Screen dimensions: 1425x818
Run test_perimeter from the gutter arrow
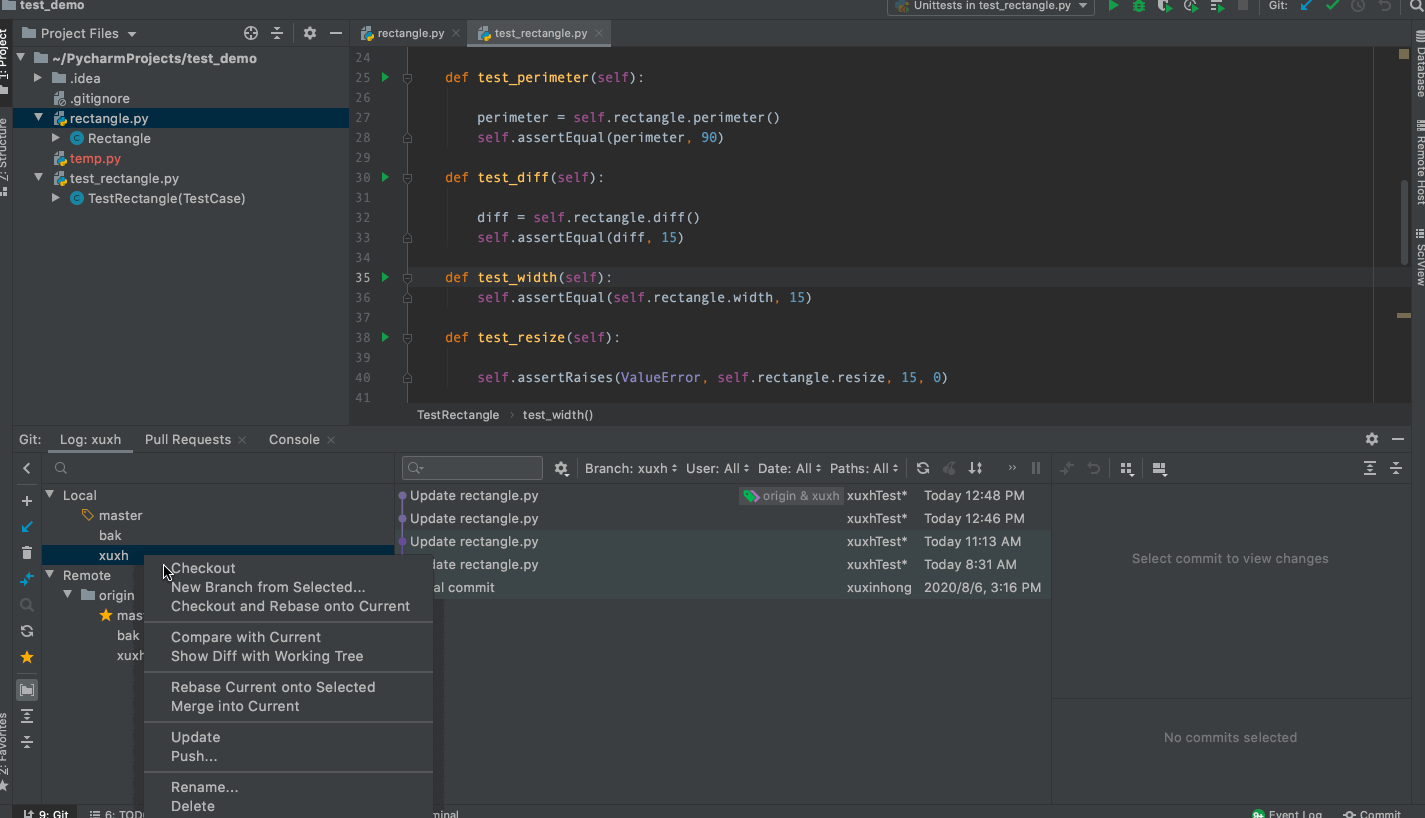click(x=385, y=77)
